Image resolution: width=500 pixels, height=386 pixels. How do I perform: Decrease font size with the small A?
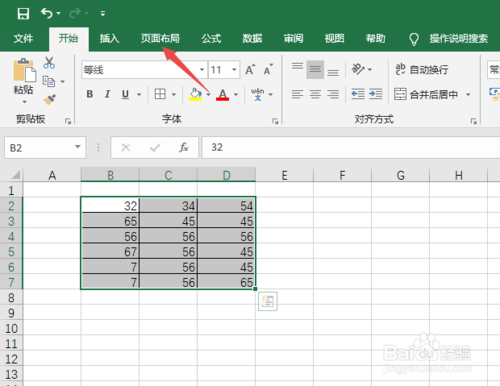point(268,70)
